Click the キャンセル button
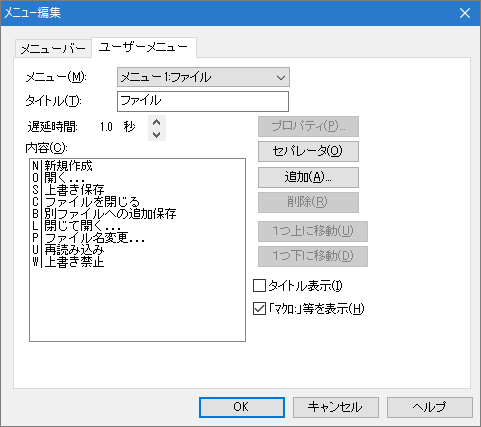 (336, 407)
